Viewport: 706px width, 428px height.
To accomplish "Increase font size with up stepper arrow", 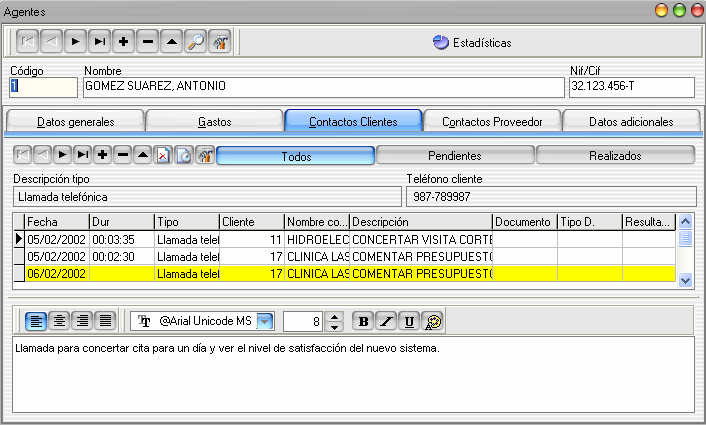I will pos(335,316).
